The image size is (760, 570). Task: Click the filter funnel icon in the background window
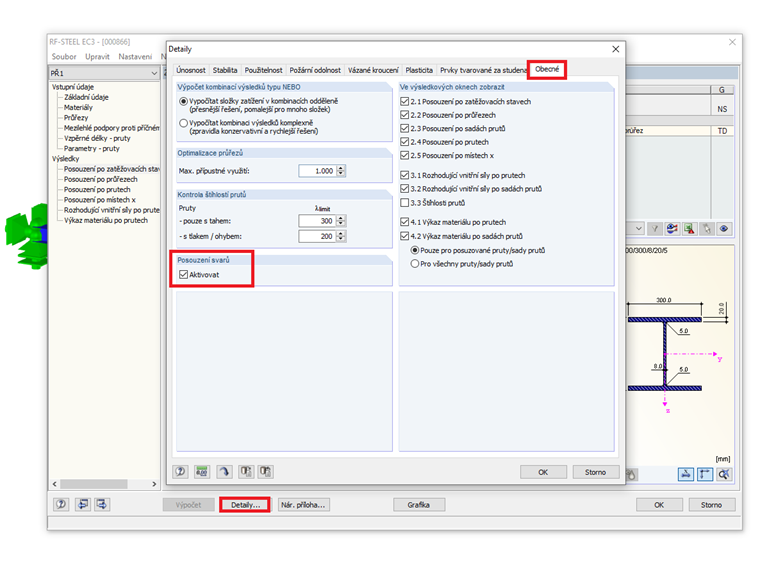click(x=655, y=229)
